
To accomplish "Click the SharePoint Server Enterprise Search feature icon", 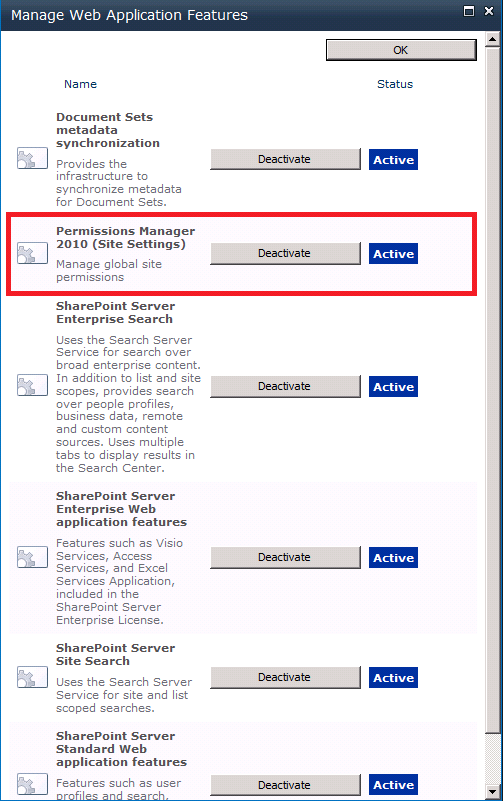I will (x=32, y=385).
